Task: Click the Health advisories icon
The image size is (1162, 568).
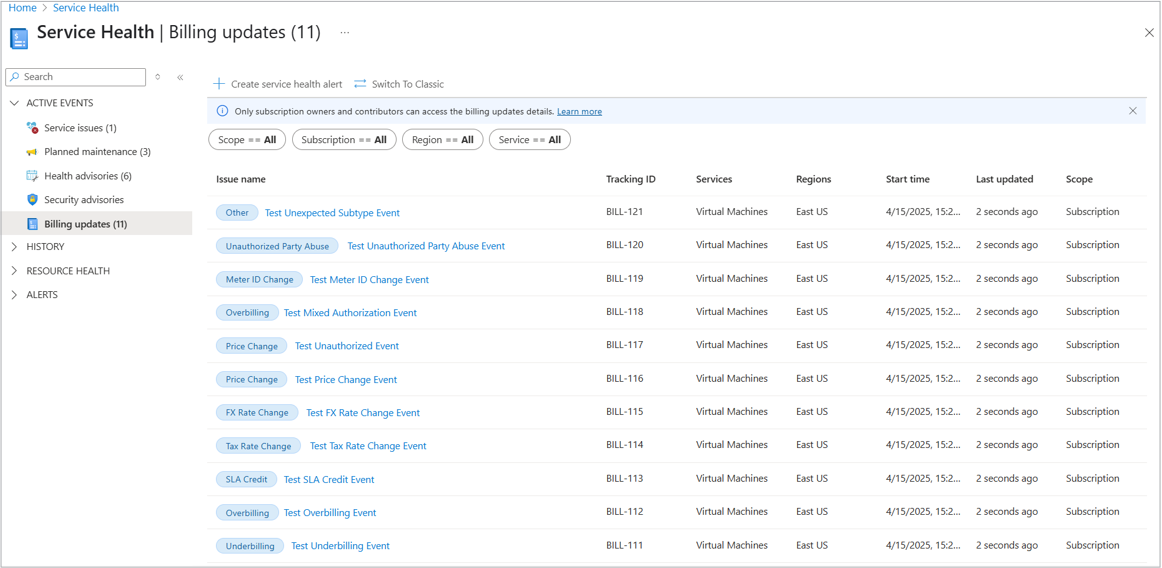Action: (x=32, y=176)
